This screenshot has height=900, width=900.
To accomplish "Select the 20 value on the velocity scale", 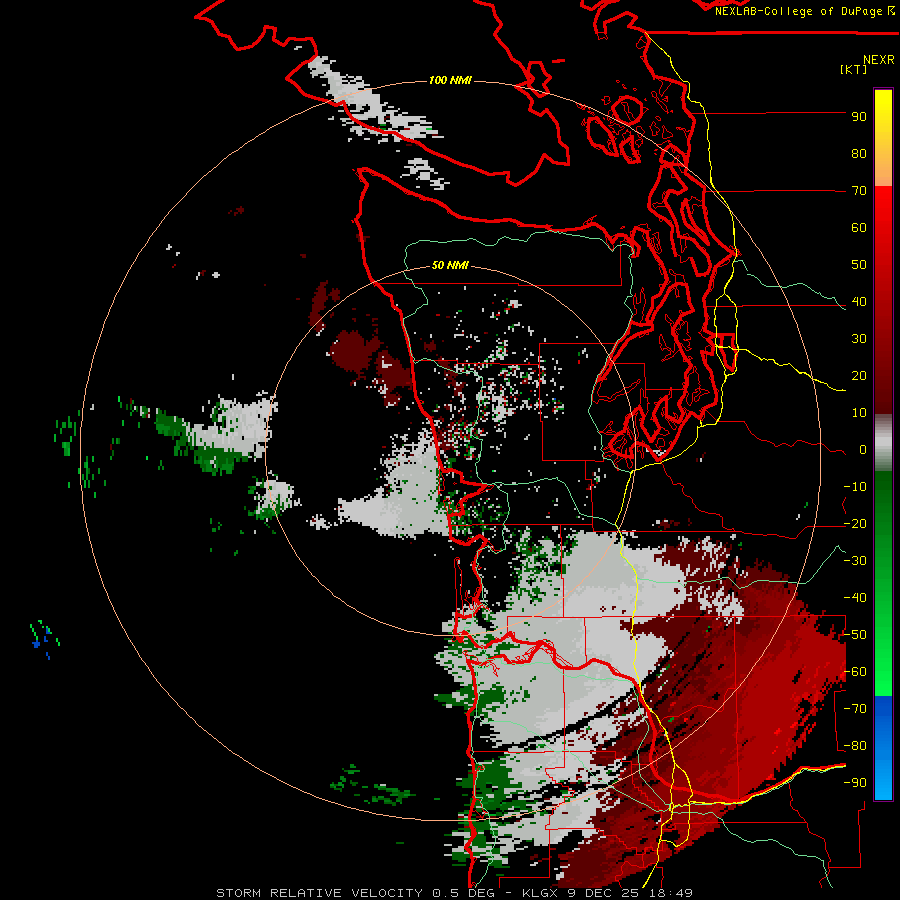I will click(859, 376).
